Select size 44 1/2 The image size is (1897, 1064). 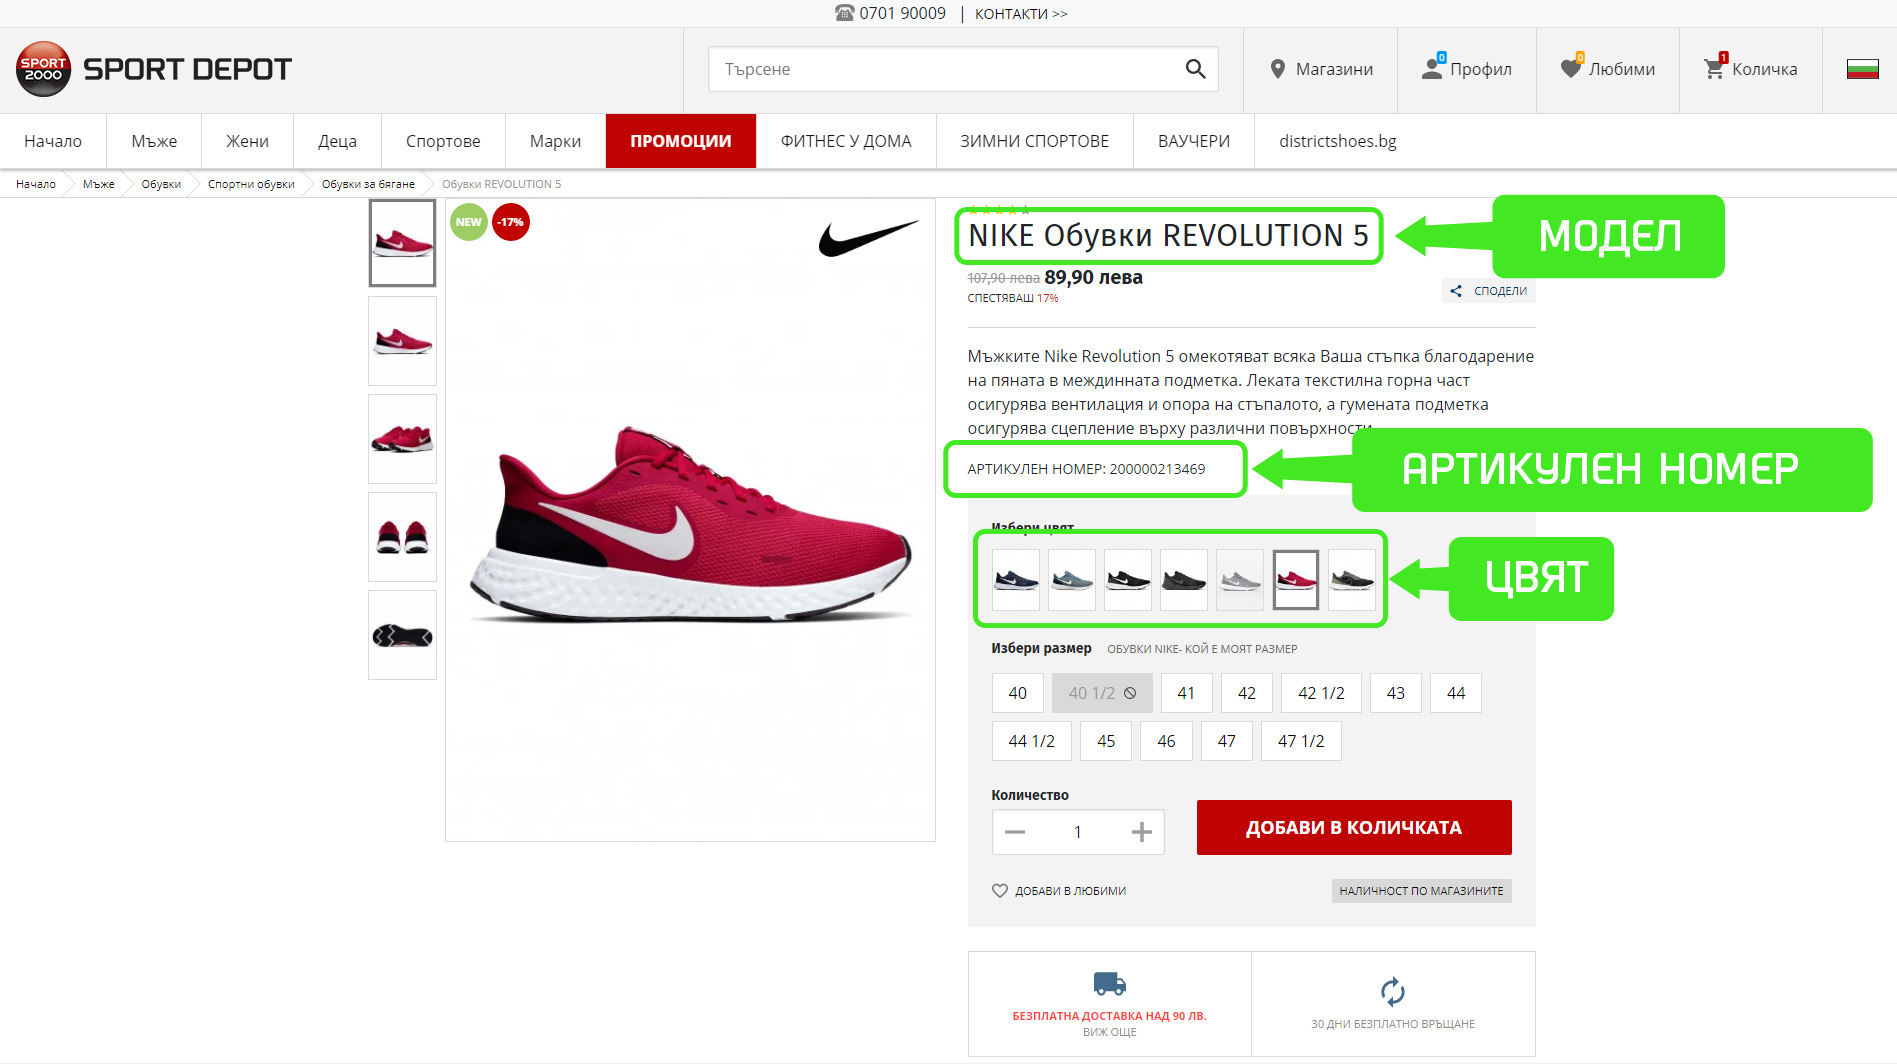[x=1032, y=741]
